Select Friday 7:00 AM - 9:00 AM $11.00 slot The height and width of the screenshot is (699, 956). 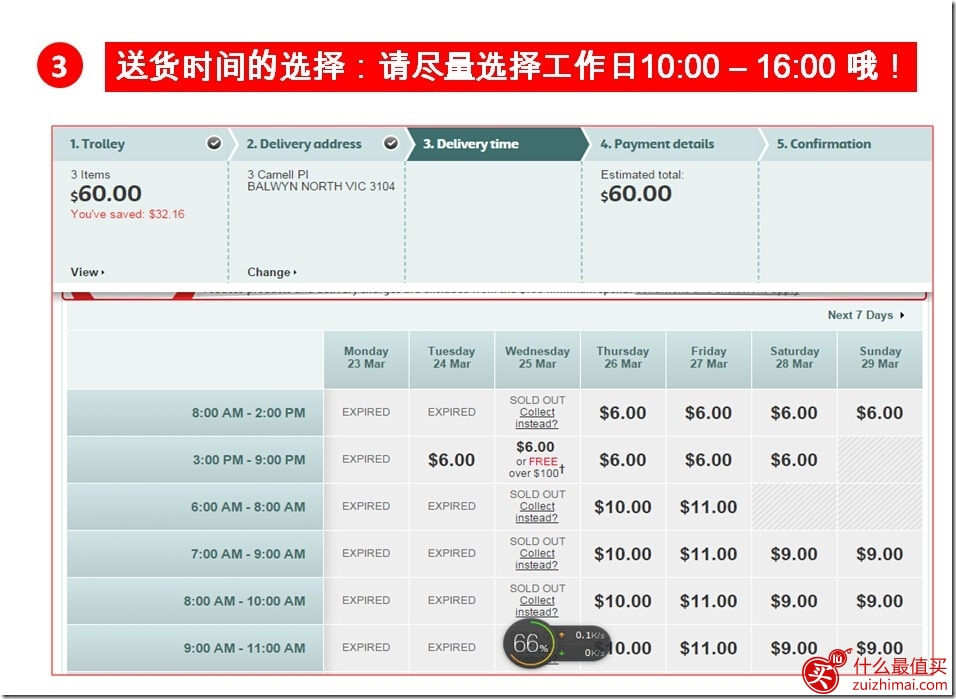pos(708,554)
